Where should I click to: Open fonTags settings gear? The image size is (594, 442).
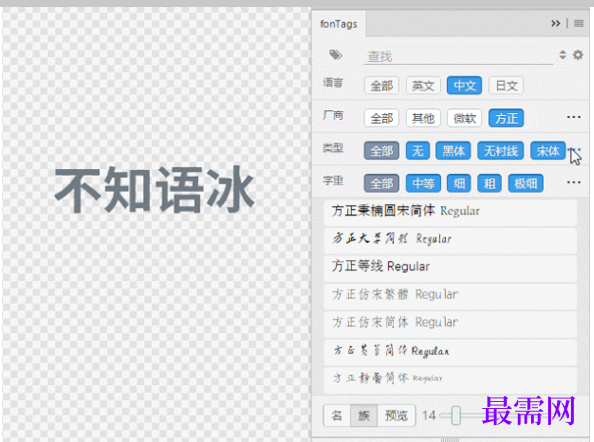(578, 55)
